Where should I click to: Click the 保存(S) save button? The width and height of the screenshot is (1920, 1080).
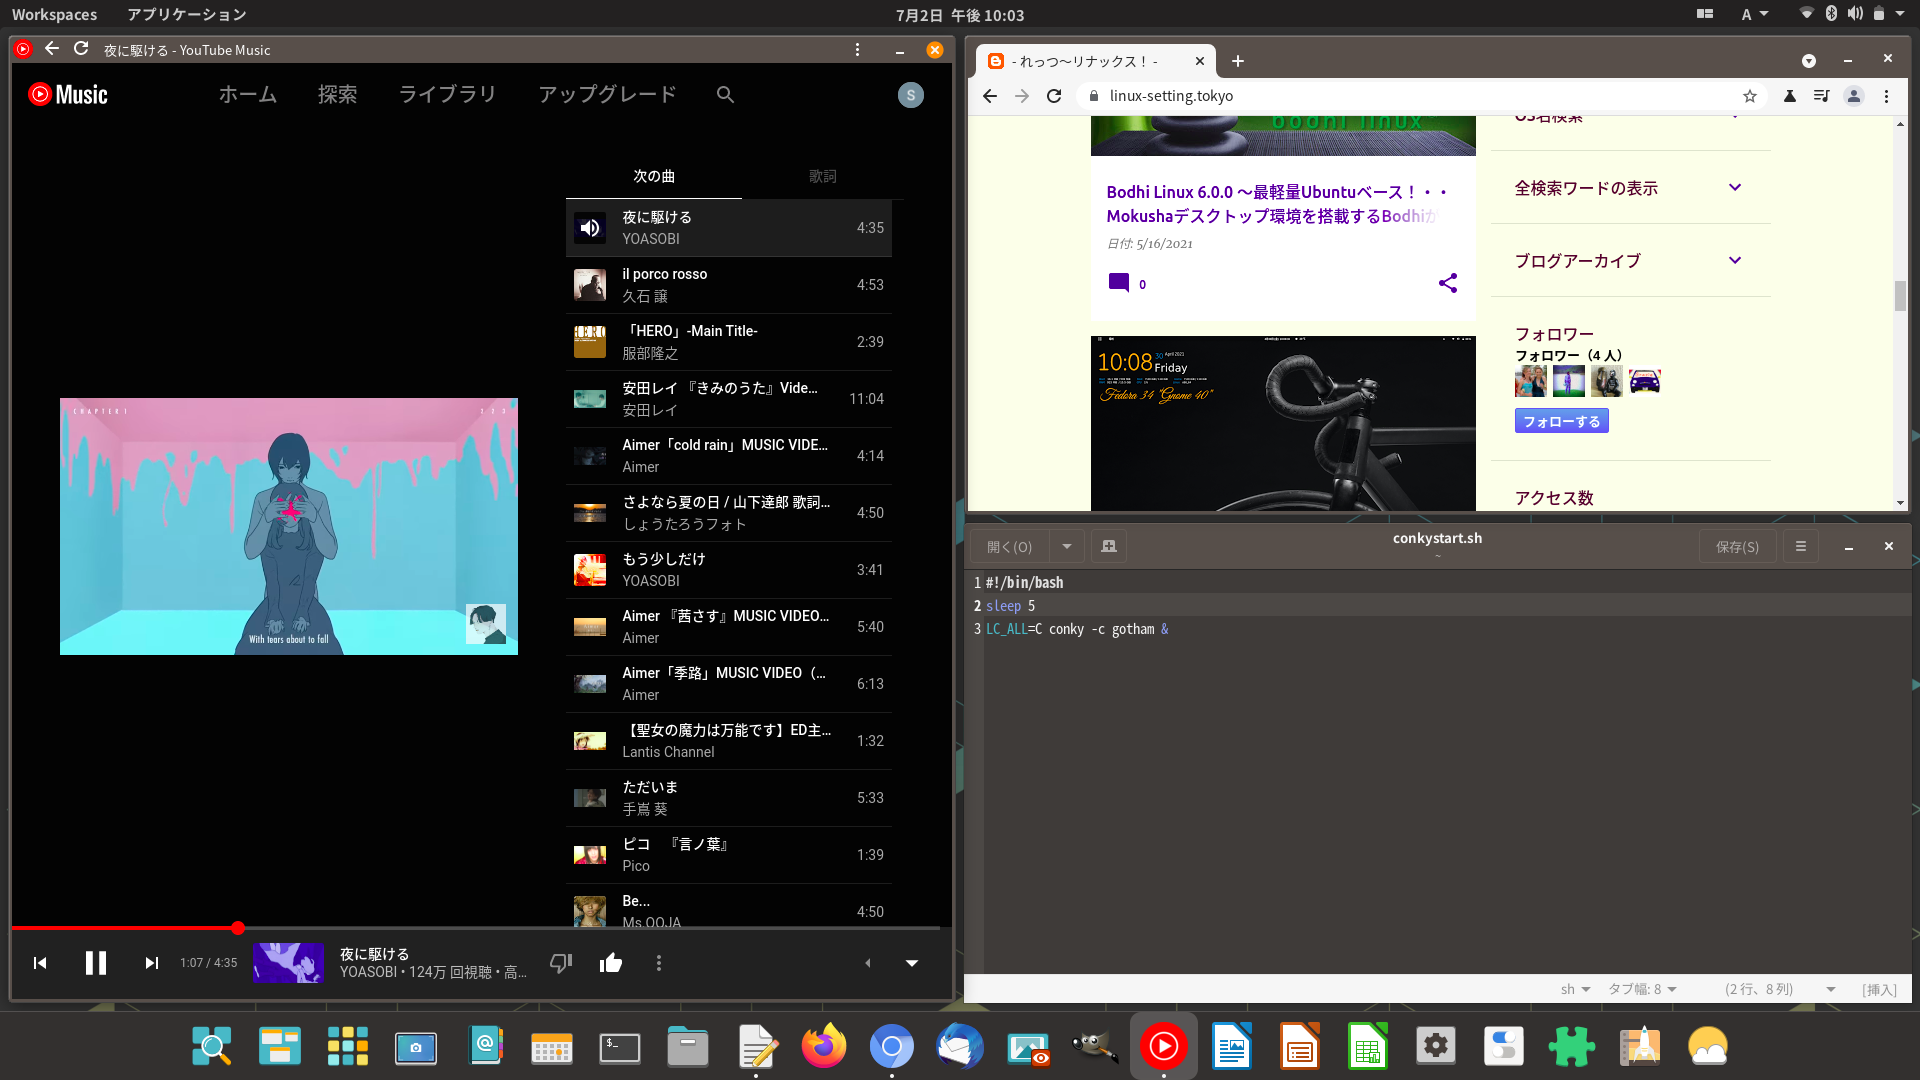(x=1737, y=546)
